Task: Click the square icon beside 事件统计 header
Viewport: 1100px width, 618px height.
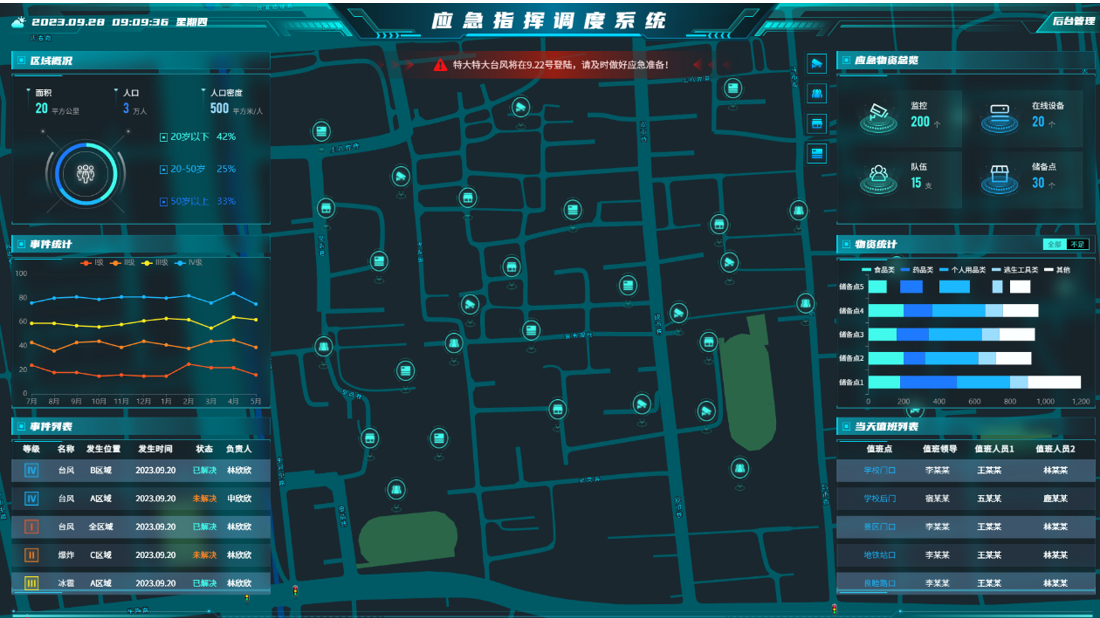Action: coord(21,244)
